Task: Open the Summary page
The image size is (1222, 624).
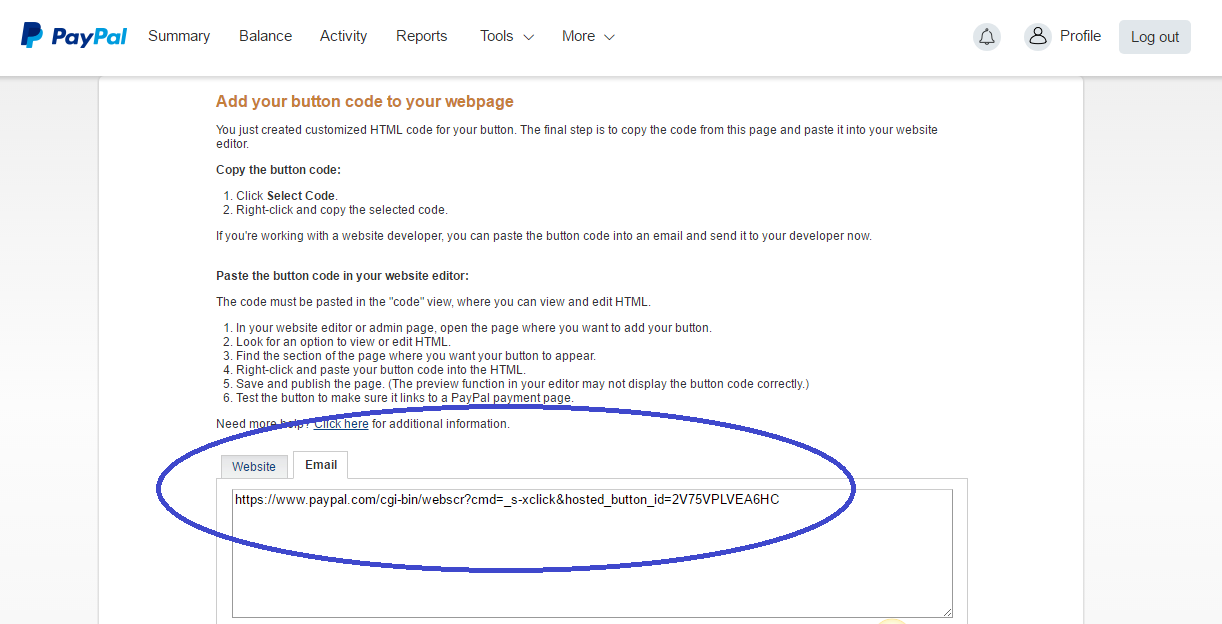Action: click(x=179, y=36)
